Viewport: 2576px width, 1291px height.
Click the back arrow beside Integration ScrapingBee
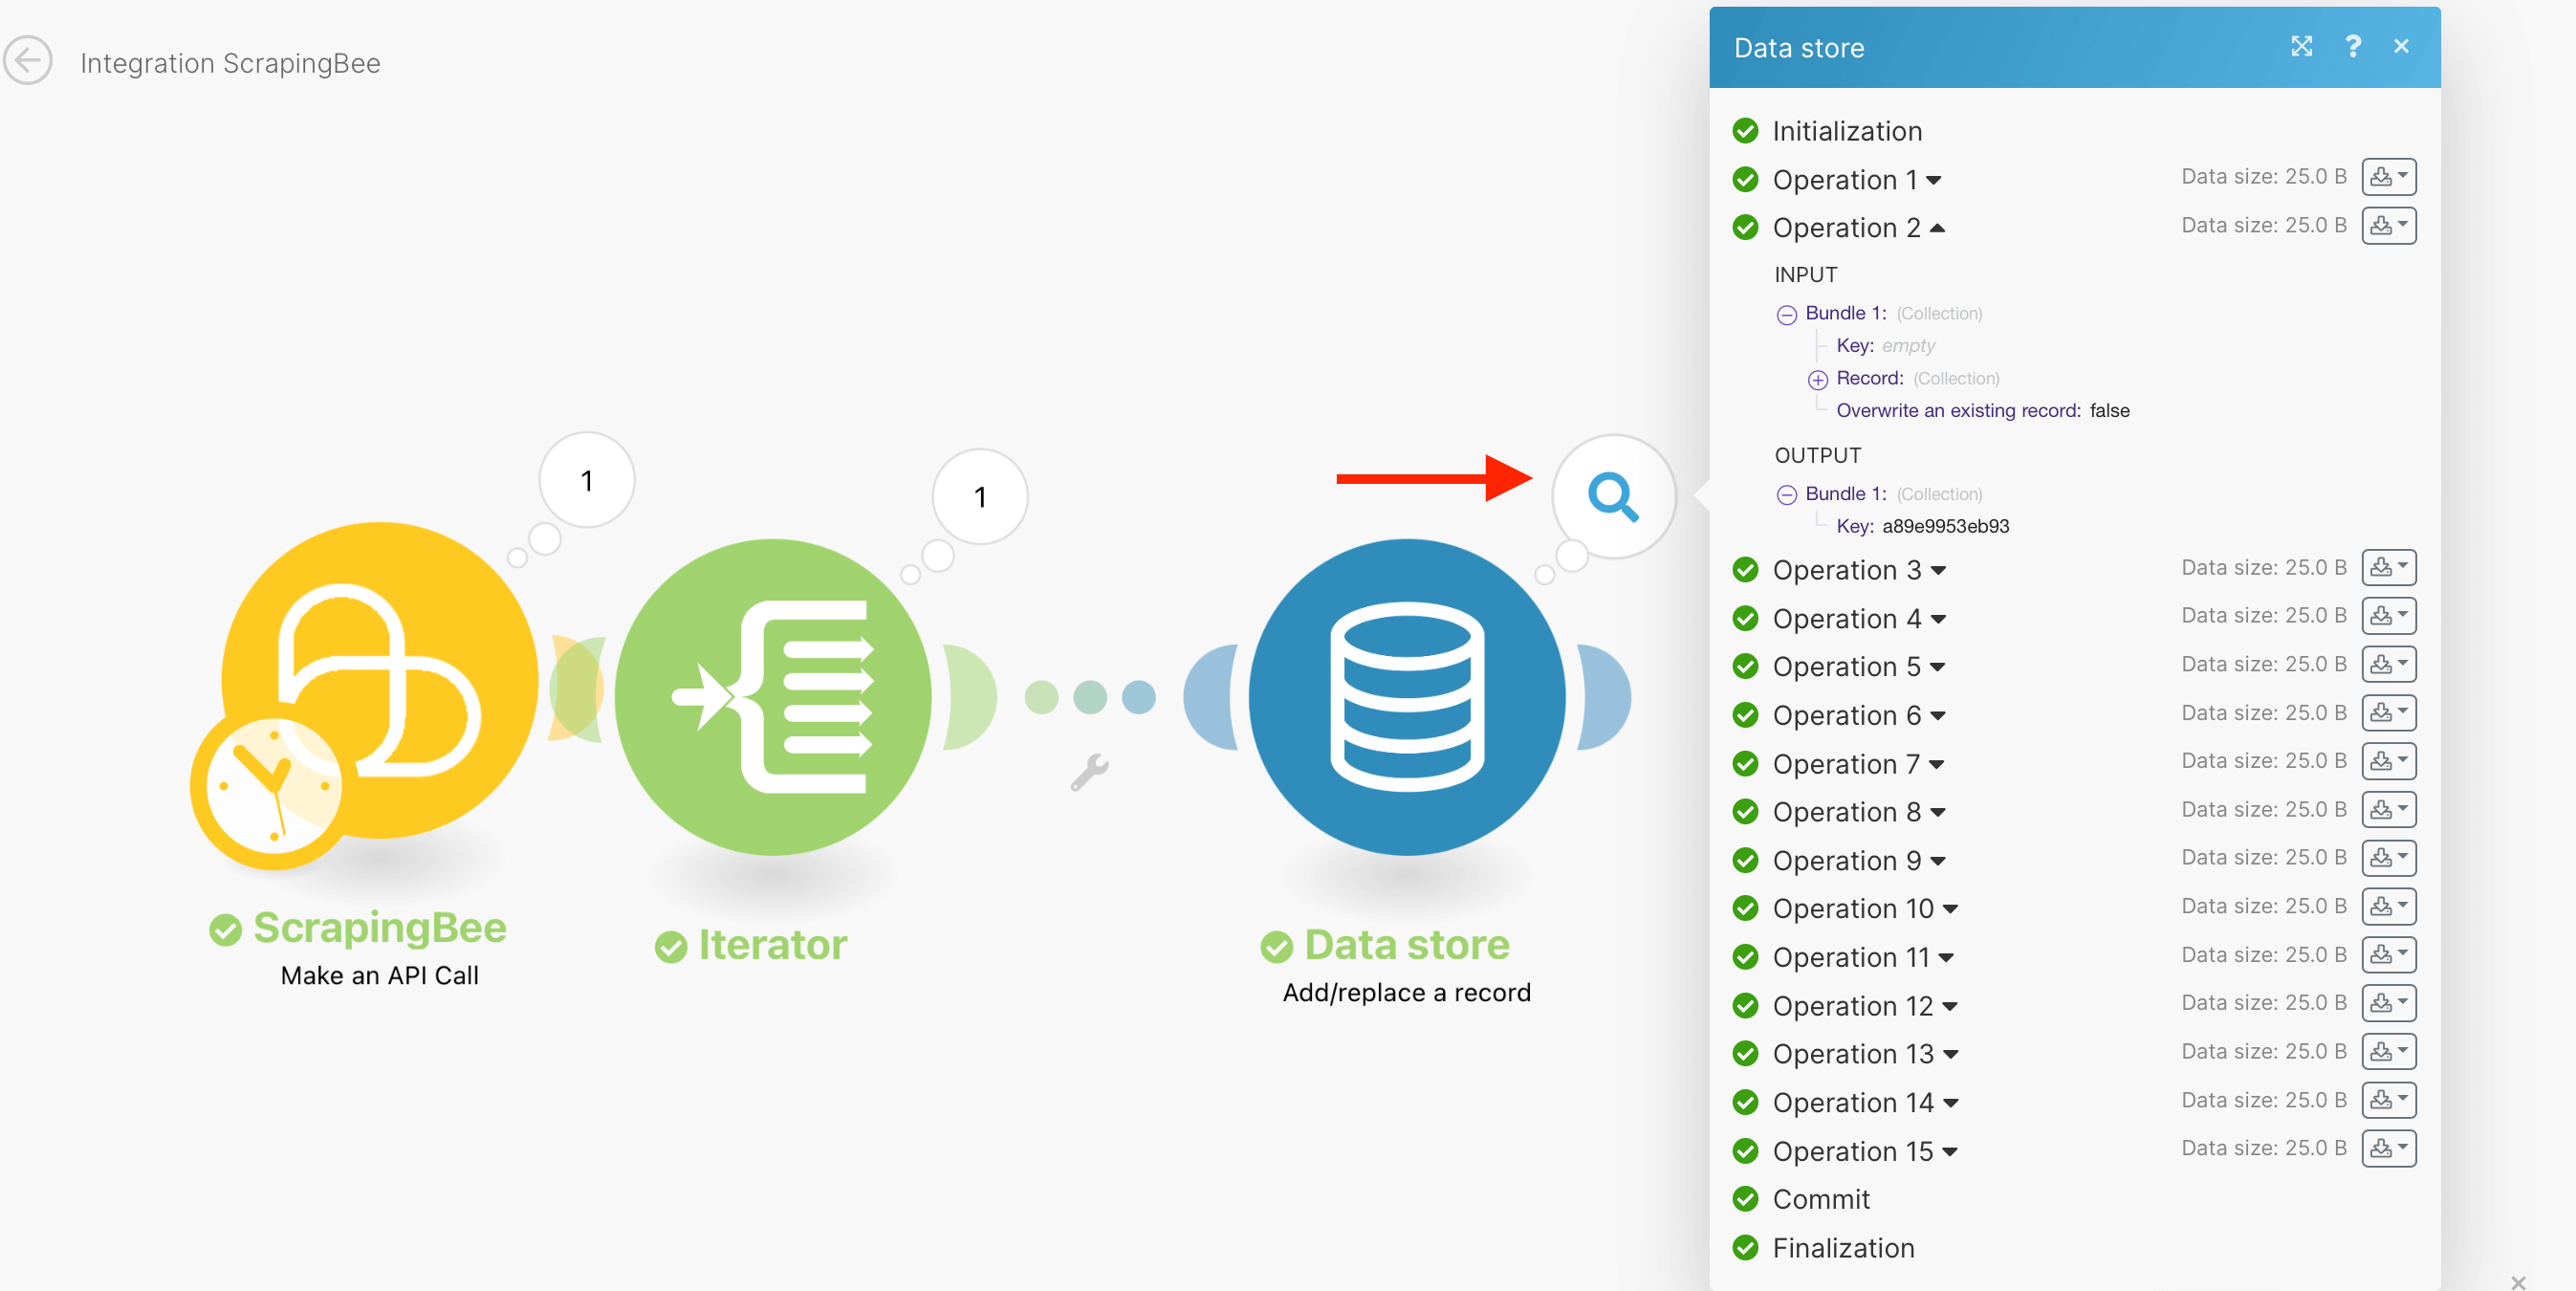pyautogui.click(x=28, y=62)
